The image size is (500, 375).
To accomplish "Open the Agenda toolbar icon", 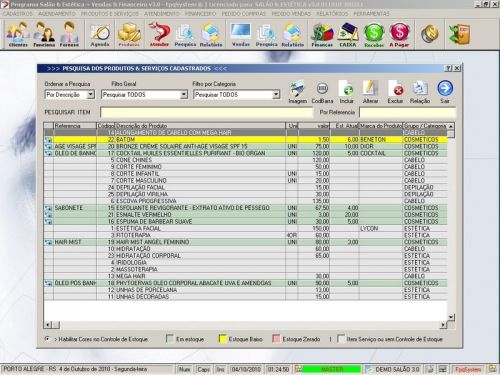I will pyautogui.click(x=100, y=34).
